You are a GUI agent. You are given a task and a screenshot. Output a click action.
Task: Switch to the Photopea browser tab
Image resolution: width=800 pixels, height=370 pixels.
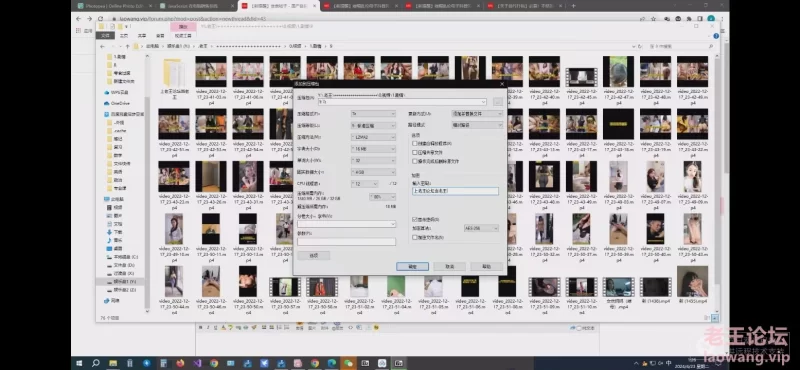click(114, 6)
